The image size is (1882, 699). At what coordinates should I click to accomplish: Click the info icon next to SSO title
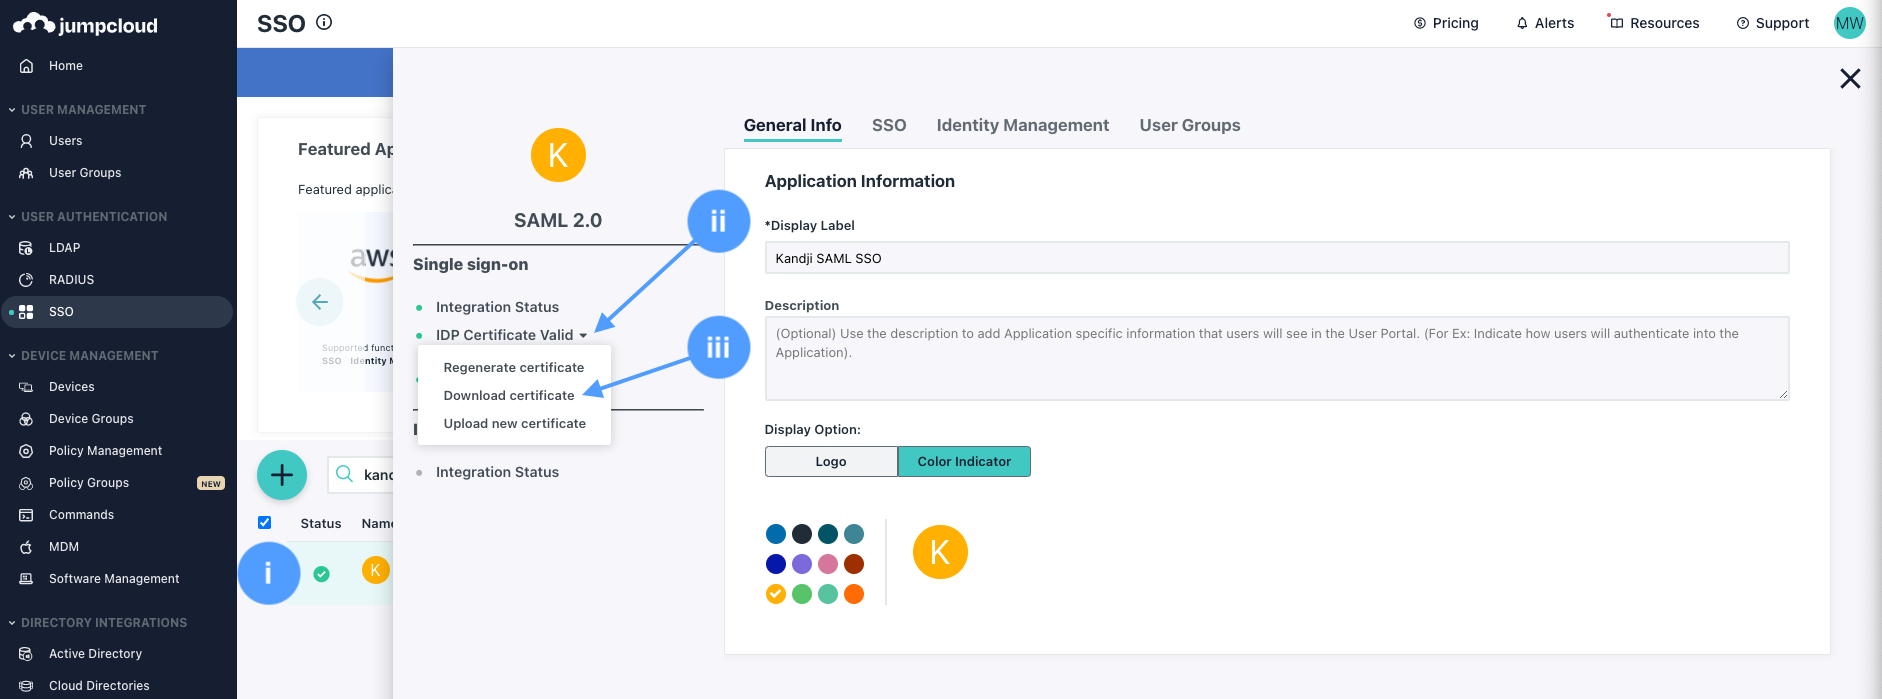[324, 22]
